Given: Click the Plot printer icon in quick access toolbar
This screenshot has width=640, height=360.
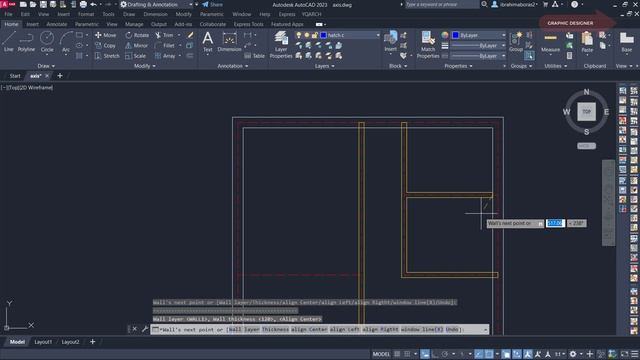Looking at the screenshot, I should [x=83, y=4].
